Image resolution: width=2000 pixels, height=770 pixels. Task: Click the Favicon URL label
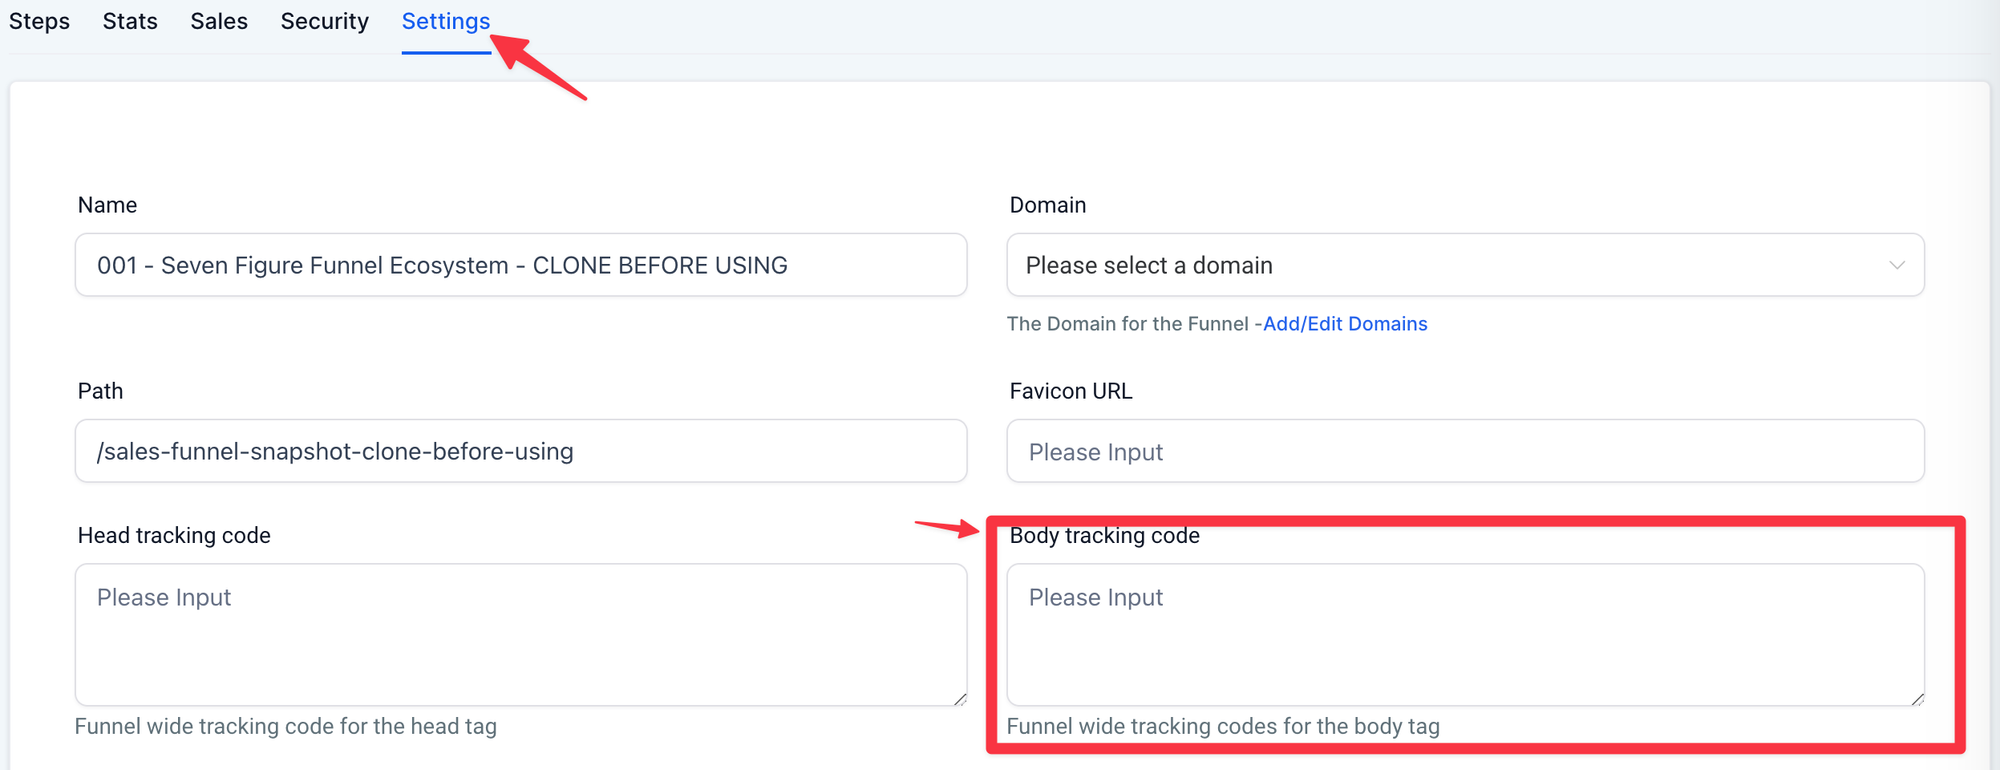click(1070, 391)
